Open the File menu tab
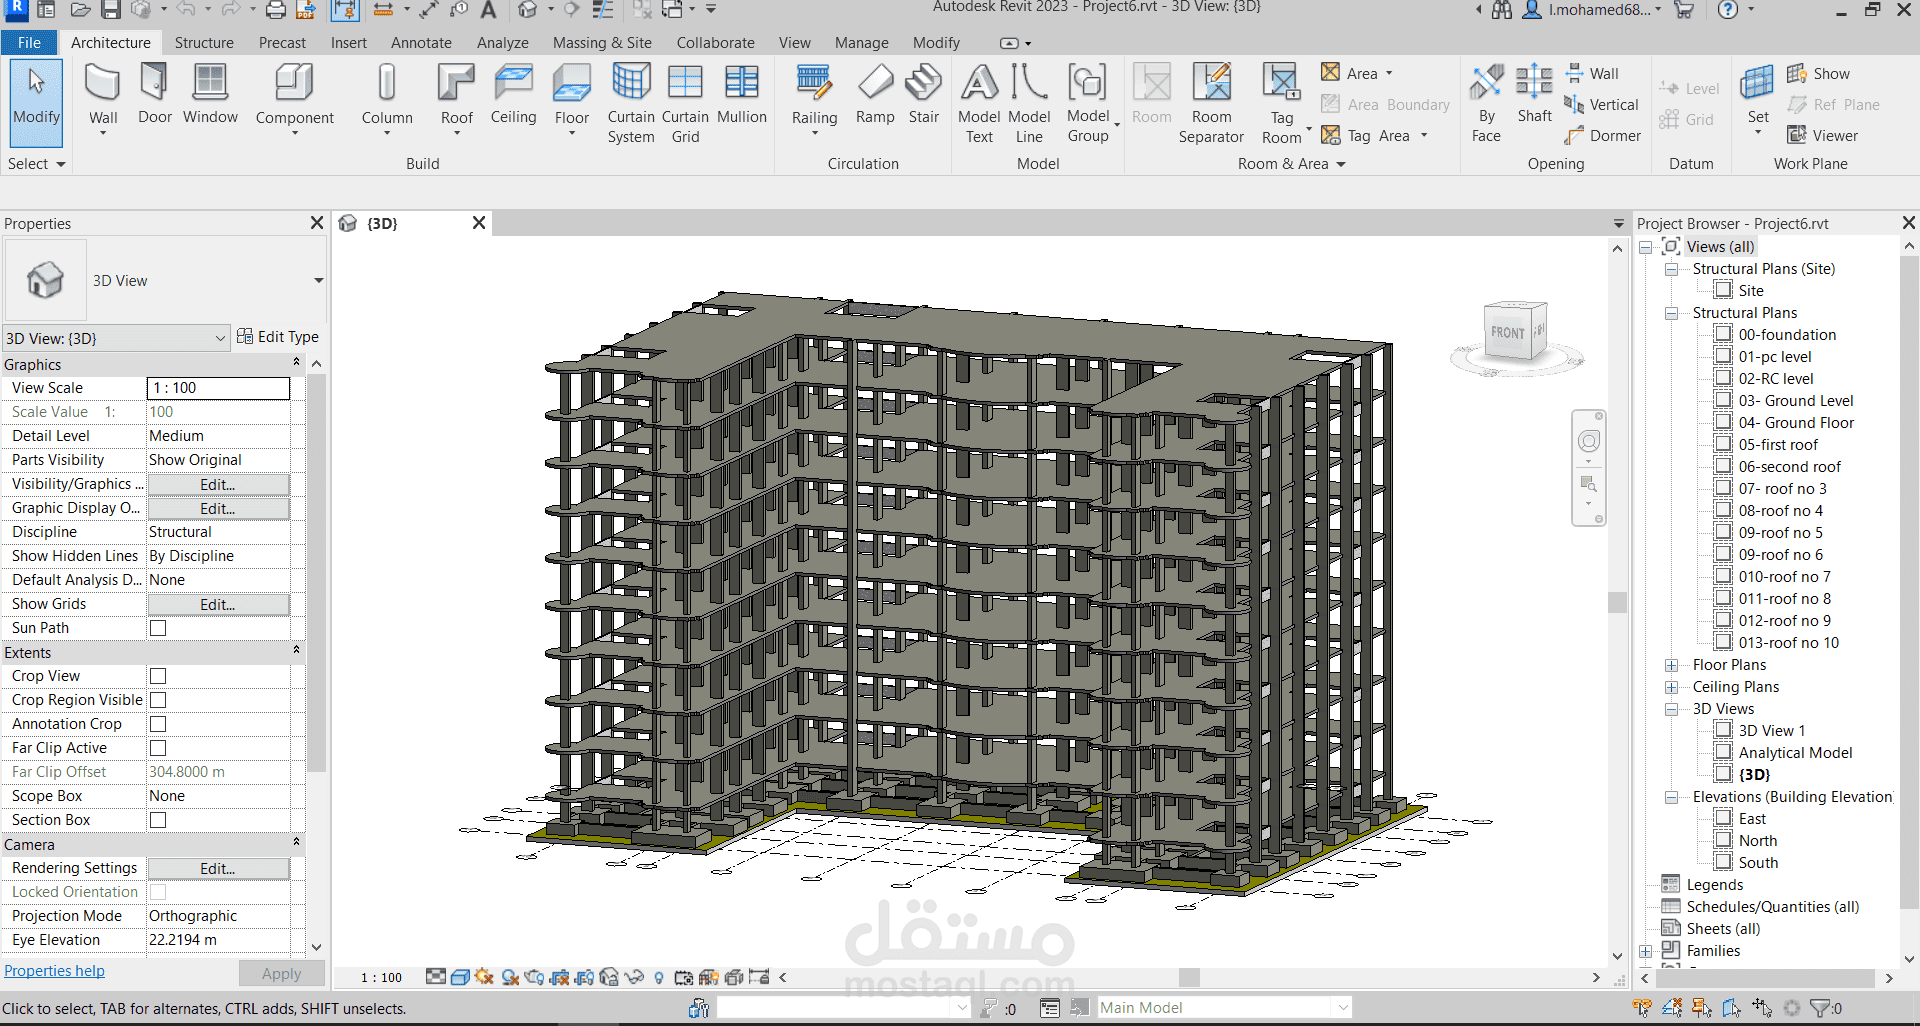The height and width of the screenshot is (1026, 1920). pos(29,43)
